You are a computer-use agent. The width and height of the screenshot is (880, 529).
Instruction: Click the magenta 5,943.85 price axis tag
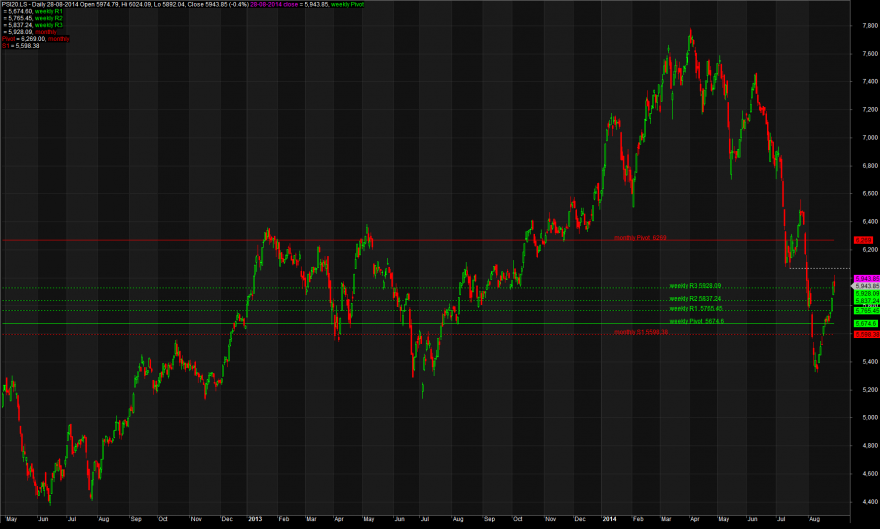point(867,279)
